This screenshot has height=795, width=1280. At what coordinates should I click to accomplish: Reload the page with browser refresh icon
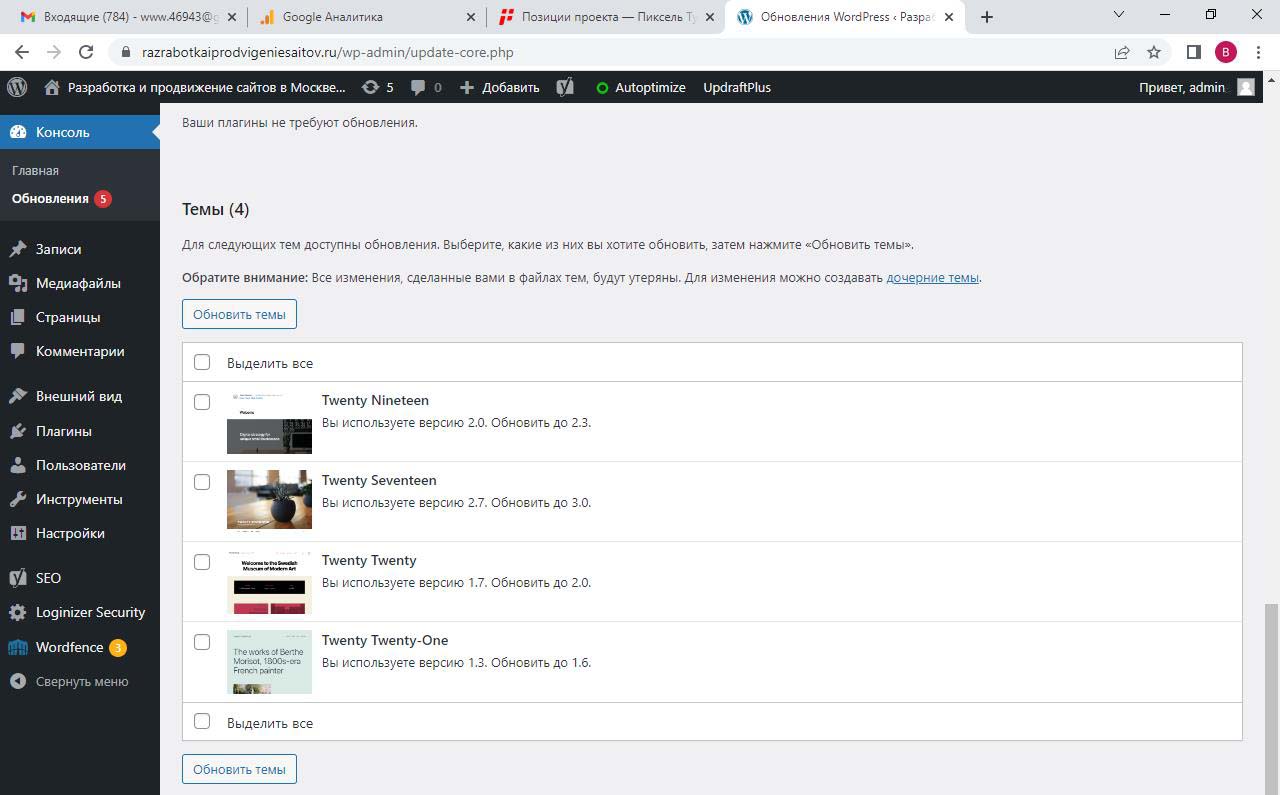[86, 52]
